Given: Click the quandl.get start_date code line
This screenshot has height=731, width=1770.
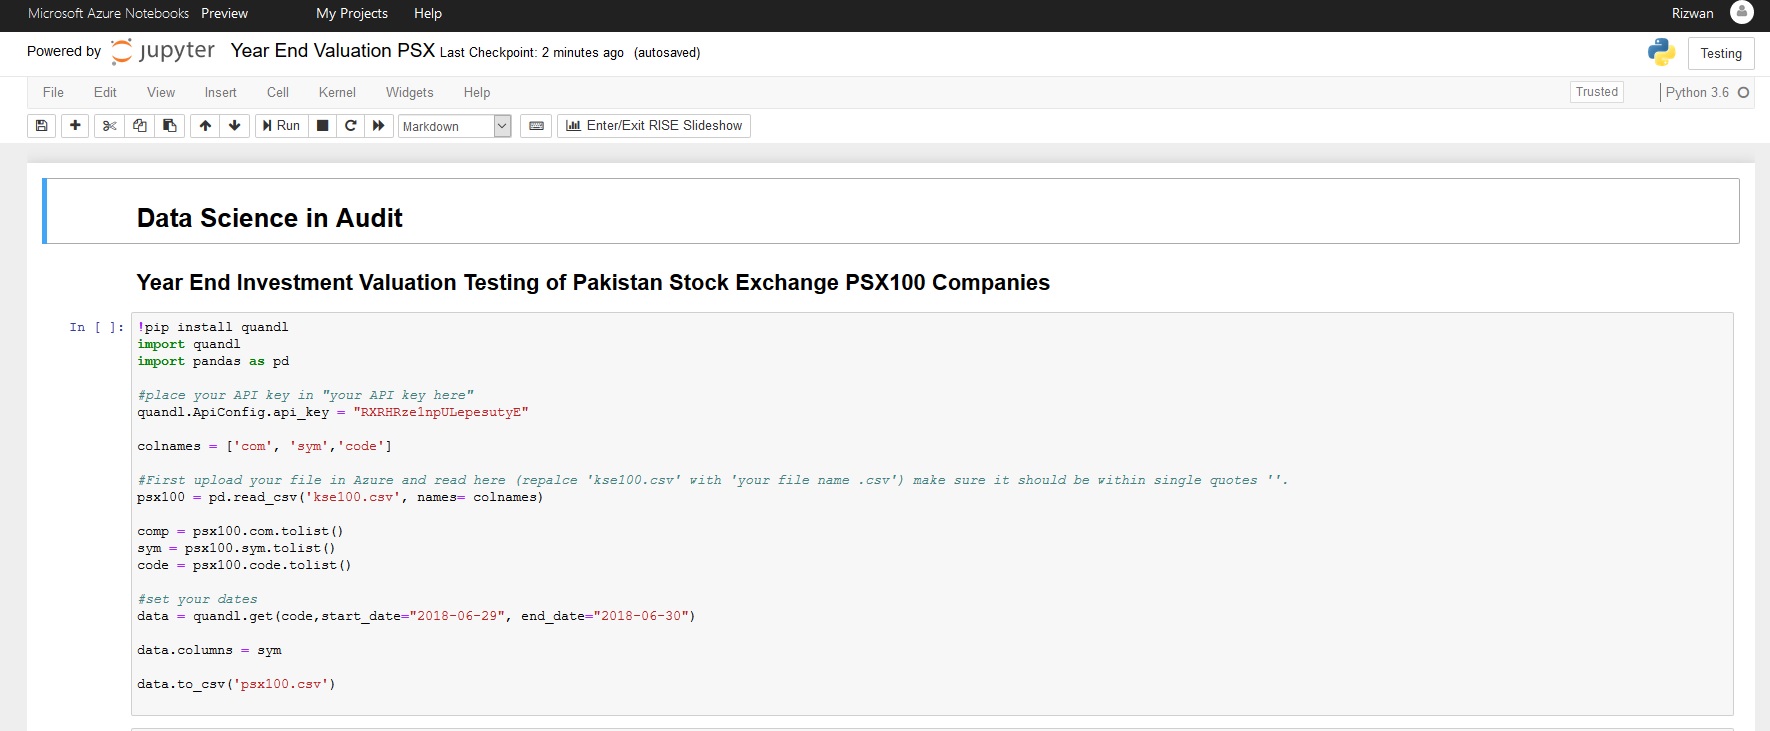Looking at the screenshot, I should pos(416,616).
